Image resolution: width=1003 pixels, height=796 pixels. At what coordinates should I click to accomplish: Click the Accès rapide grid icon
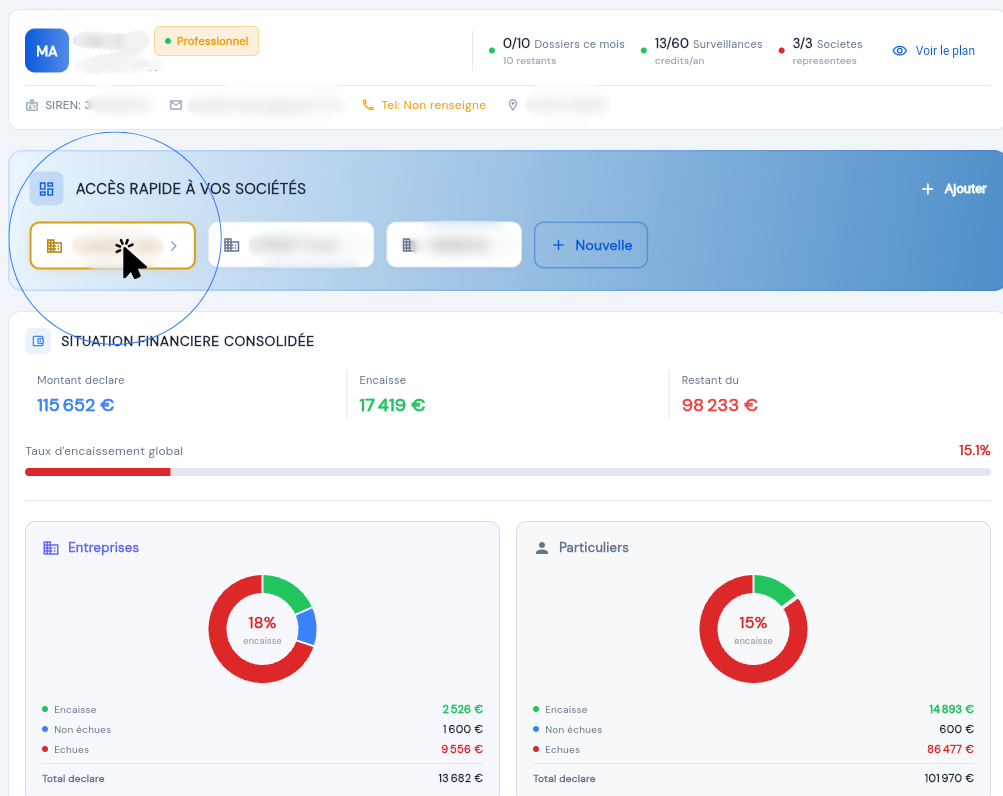[46, 189]
